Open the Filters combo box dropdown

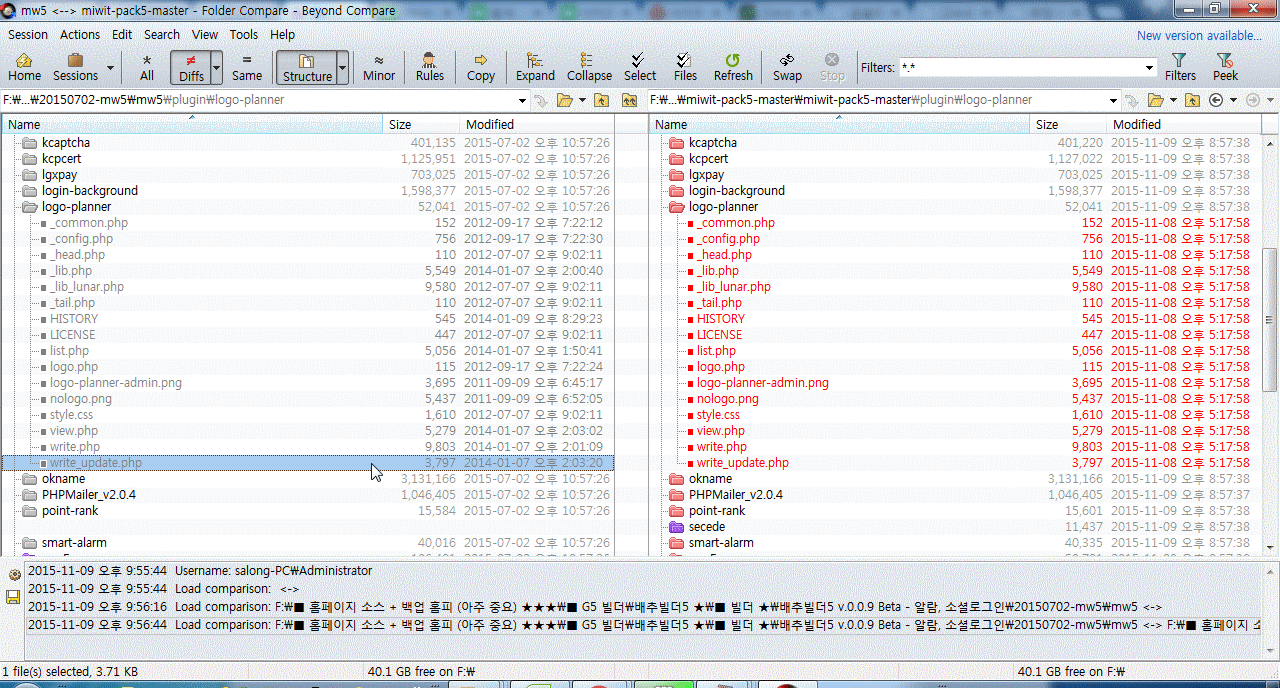[1150, 68]
